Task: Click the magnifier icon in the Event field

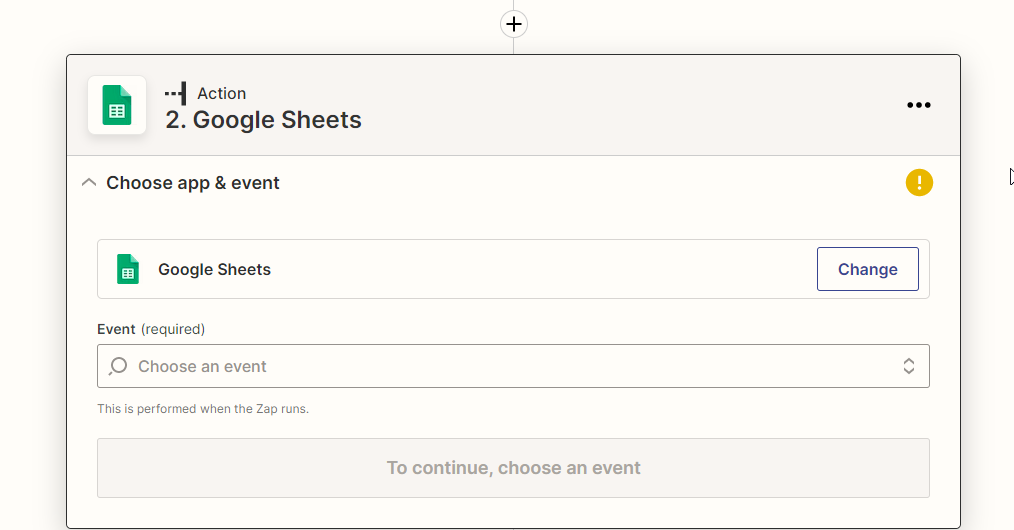Action: (118, 366)
